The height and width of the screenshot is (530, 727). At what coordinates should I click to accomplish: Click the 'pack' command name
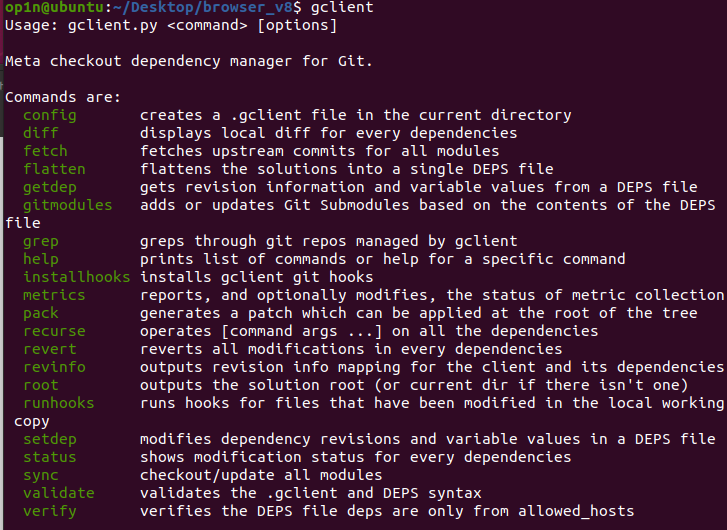click(41, 313)
